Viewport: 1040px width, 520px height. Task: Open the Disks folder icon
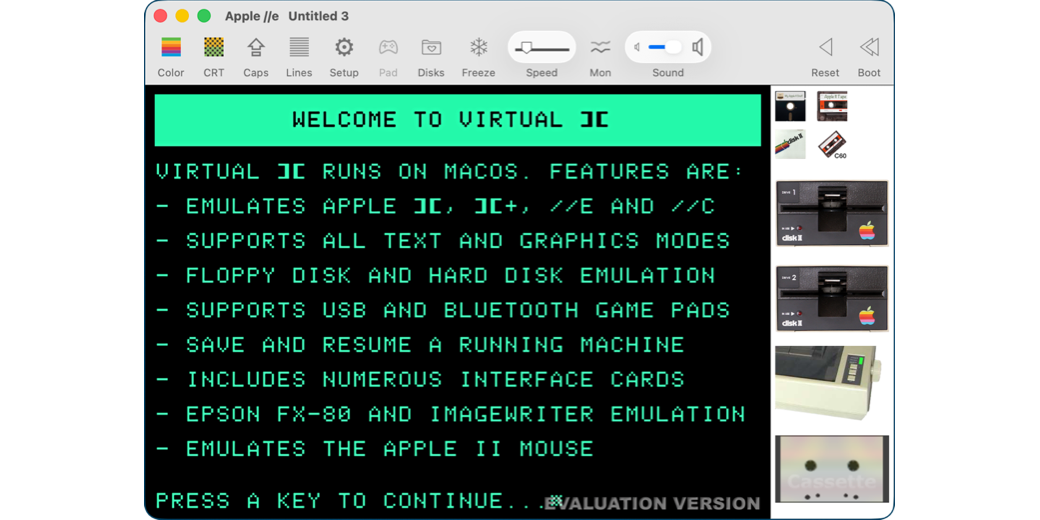click(x=431, y=47)
